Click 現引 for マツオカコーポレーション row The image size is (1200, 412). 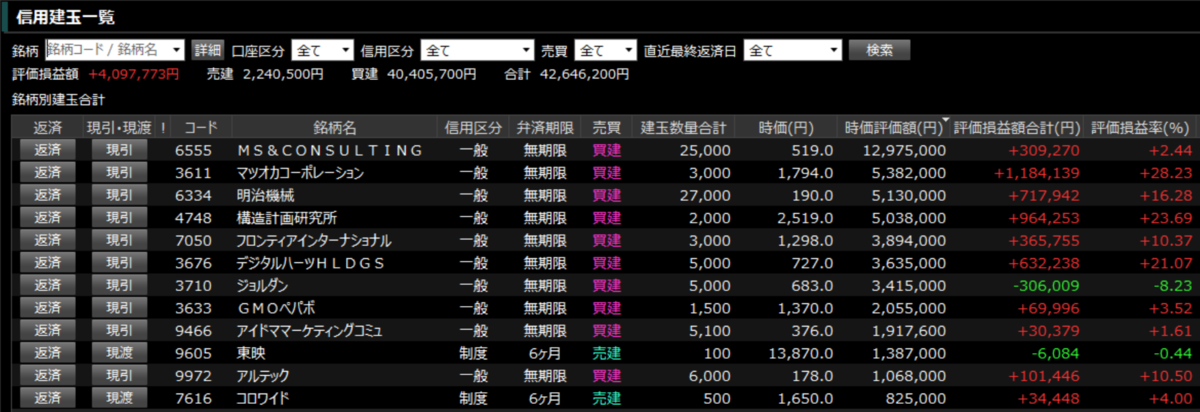tap(119, 172)
